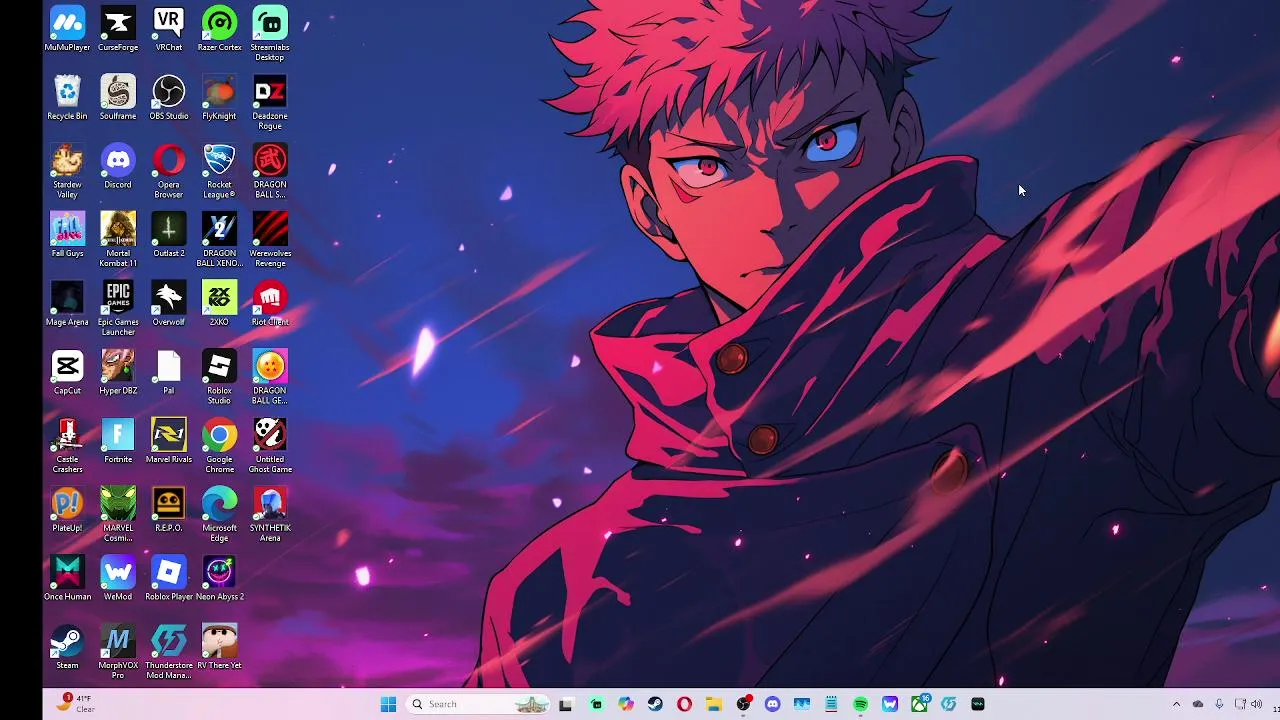Open the CurseForge desktop icon
This screenshot has width=1280, height=720.
click(x=118, y=29)
